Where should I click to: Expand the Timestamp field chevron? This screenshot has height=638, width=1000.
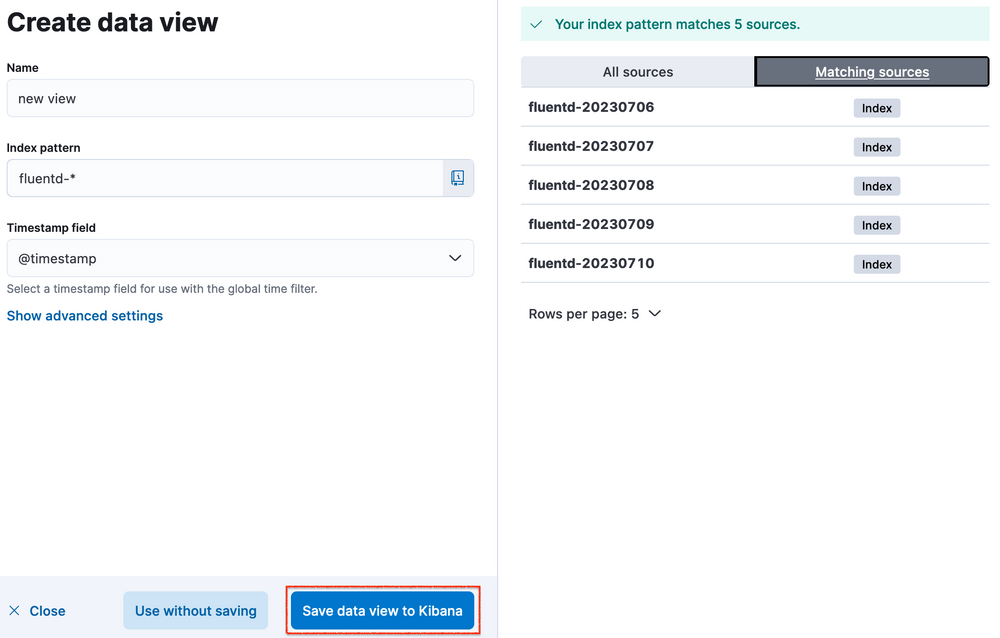(x=455, y=258)
